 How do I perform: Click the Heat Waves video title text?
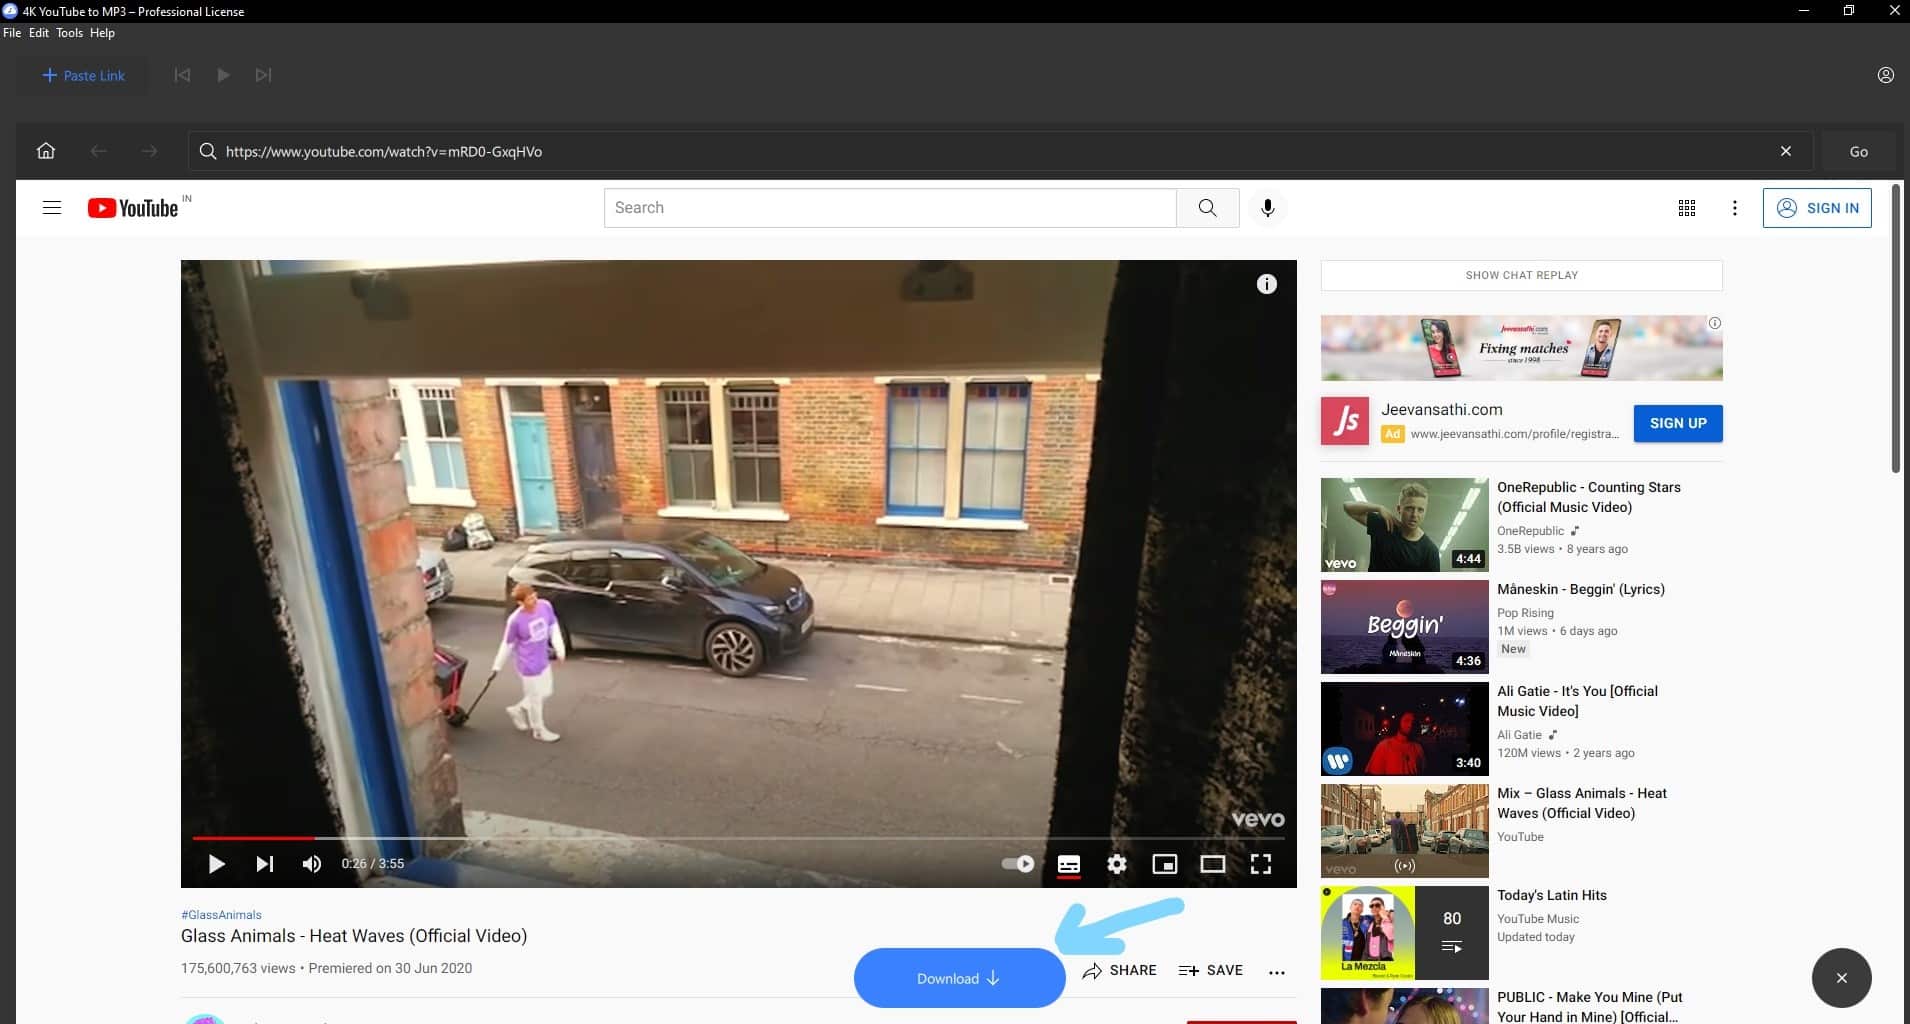[x=354, y=936]
